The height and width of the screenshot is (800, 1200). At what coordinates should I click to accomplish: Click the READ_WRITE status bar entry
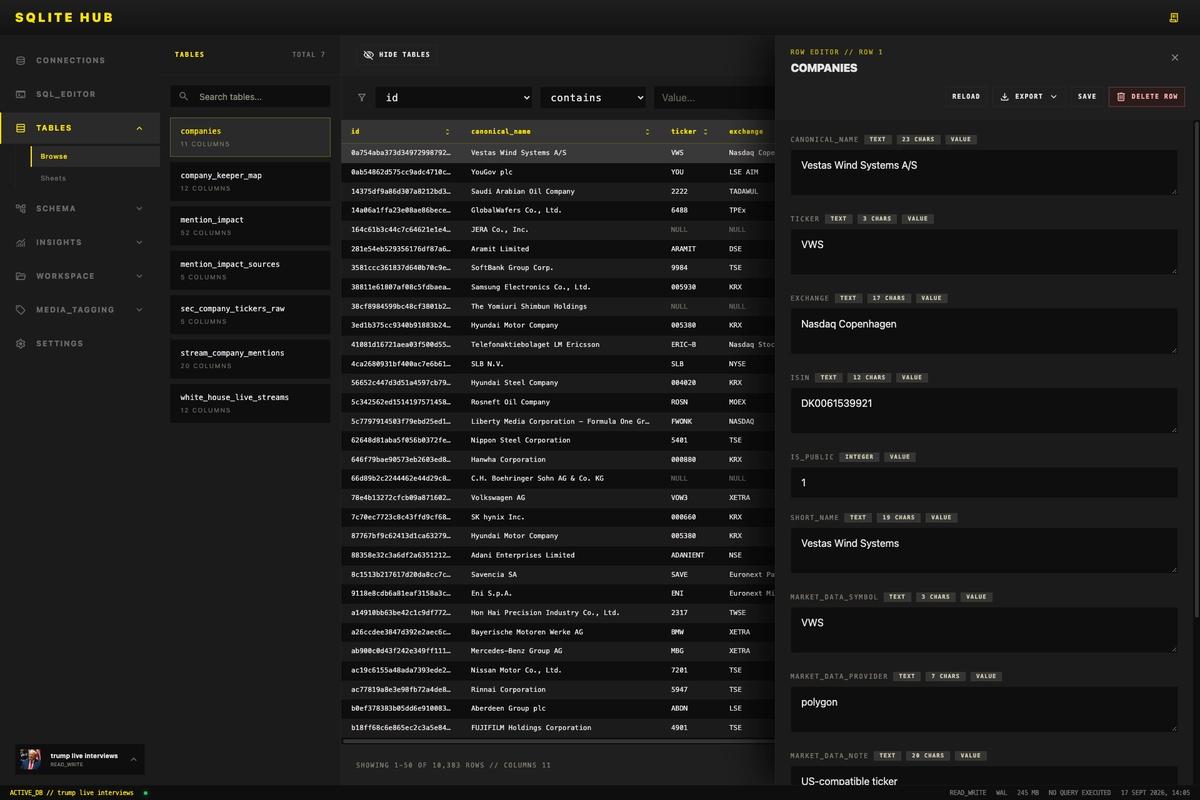pyautogui.click(x=967, y=793)
